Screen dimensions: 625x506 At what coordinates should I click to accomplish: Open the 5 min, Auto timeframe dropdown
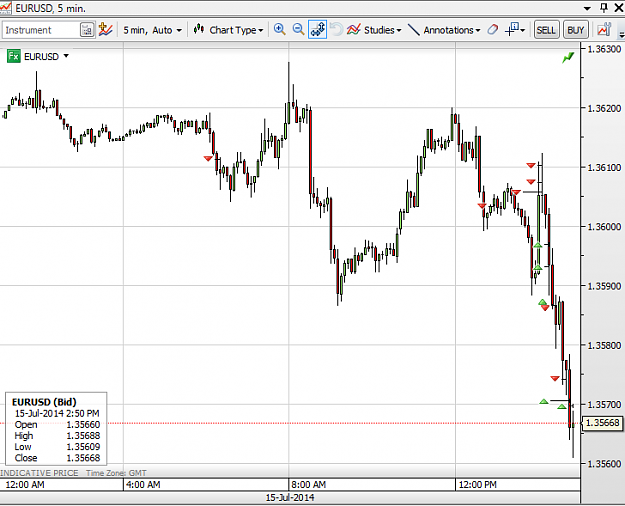152,30
